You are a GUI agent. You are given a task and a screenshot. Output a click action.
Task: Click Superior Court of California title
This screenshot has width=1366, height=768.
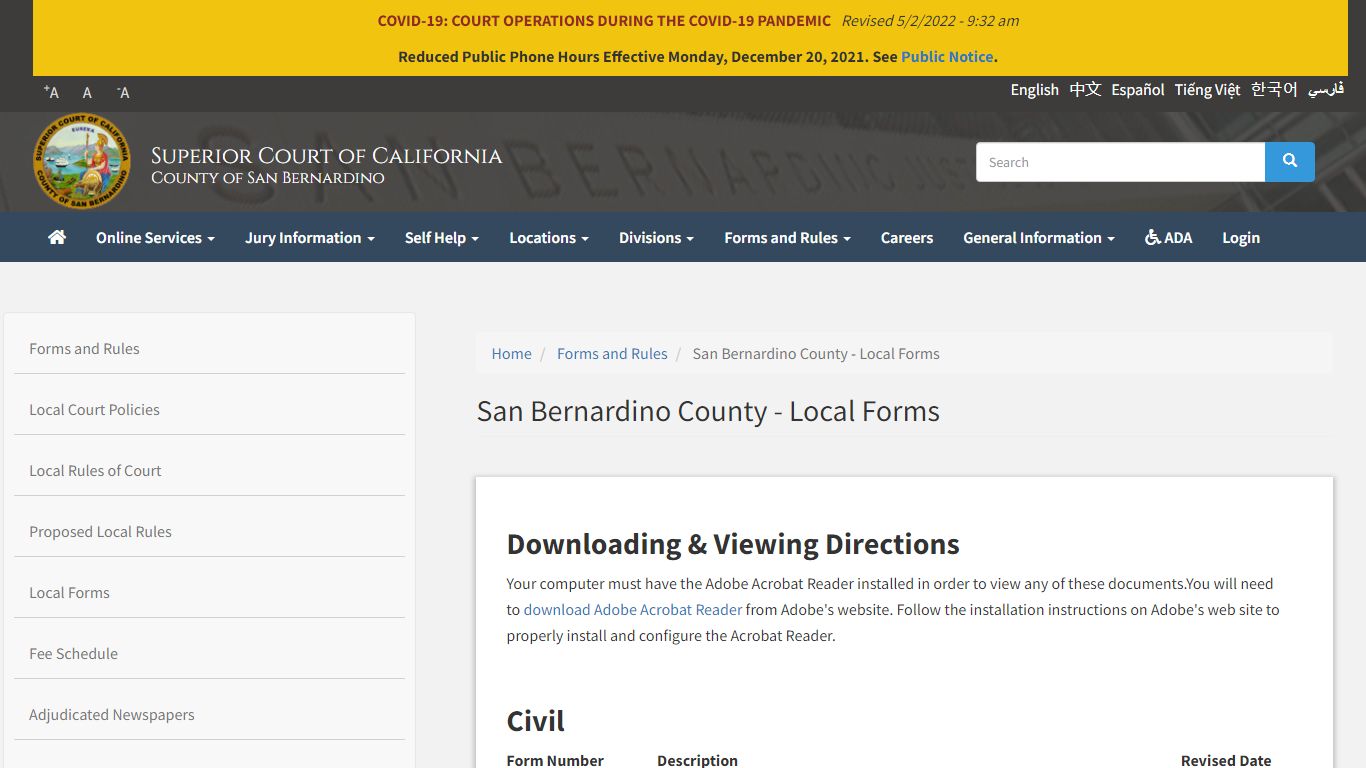[326, 156]
